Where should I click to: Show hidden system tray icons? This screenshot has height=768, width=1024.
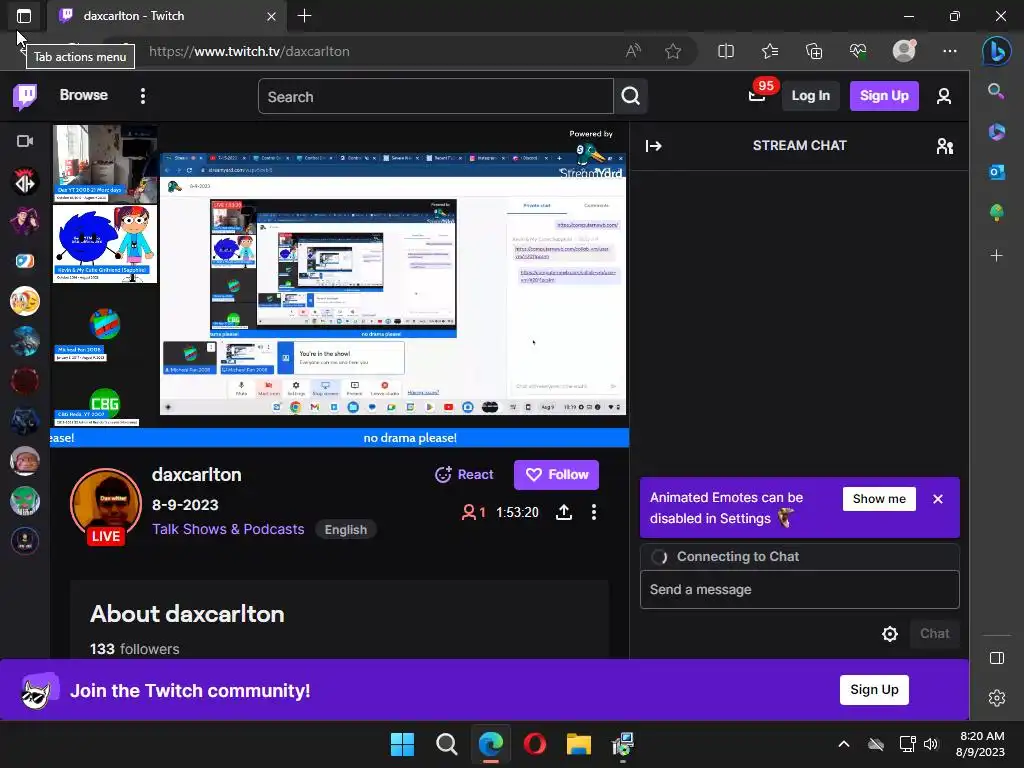(844, 744)
